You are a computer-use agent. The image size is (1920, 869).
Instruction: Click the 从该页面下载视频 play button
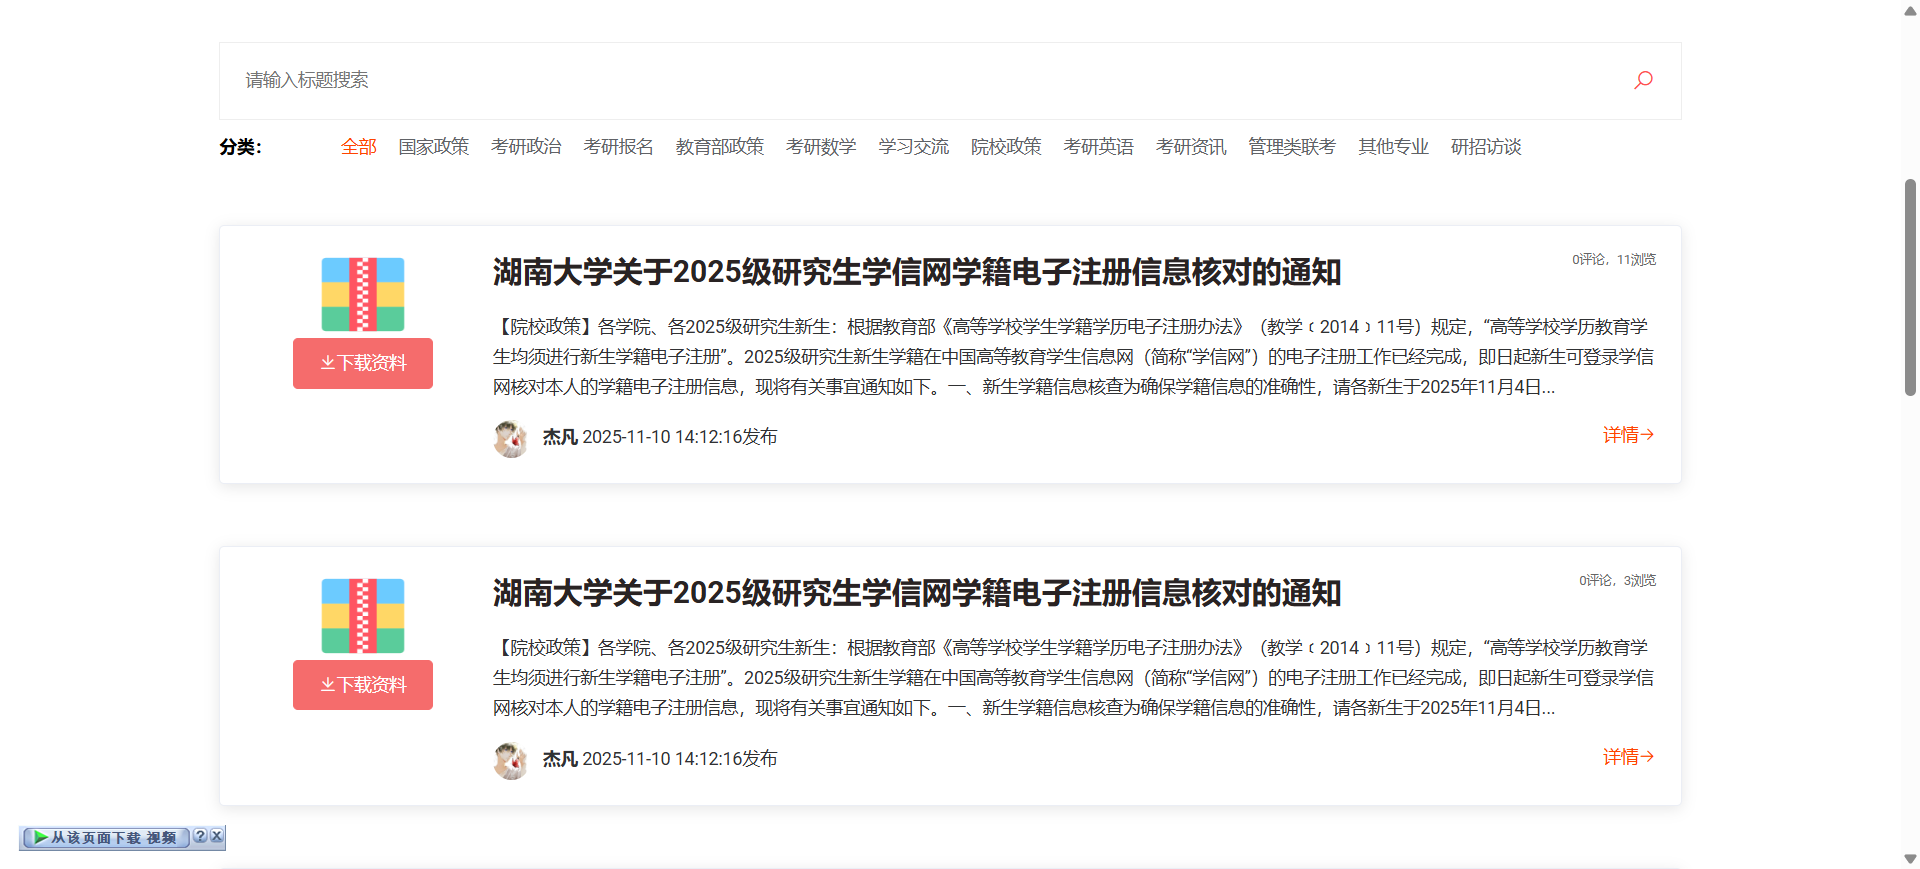[106, 838]
